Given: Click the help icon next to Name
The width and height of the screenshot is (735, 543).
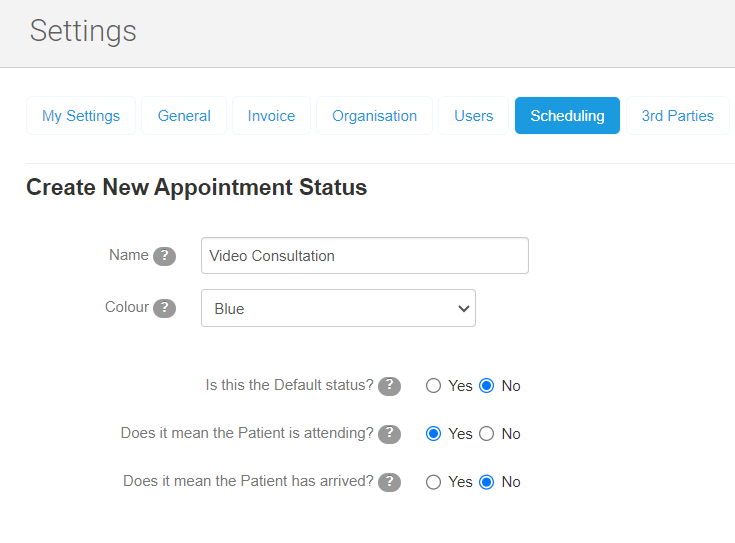Looking at the screenshot, I should pyautogui.click(x=164, y=256).
